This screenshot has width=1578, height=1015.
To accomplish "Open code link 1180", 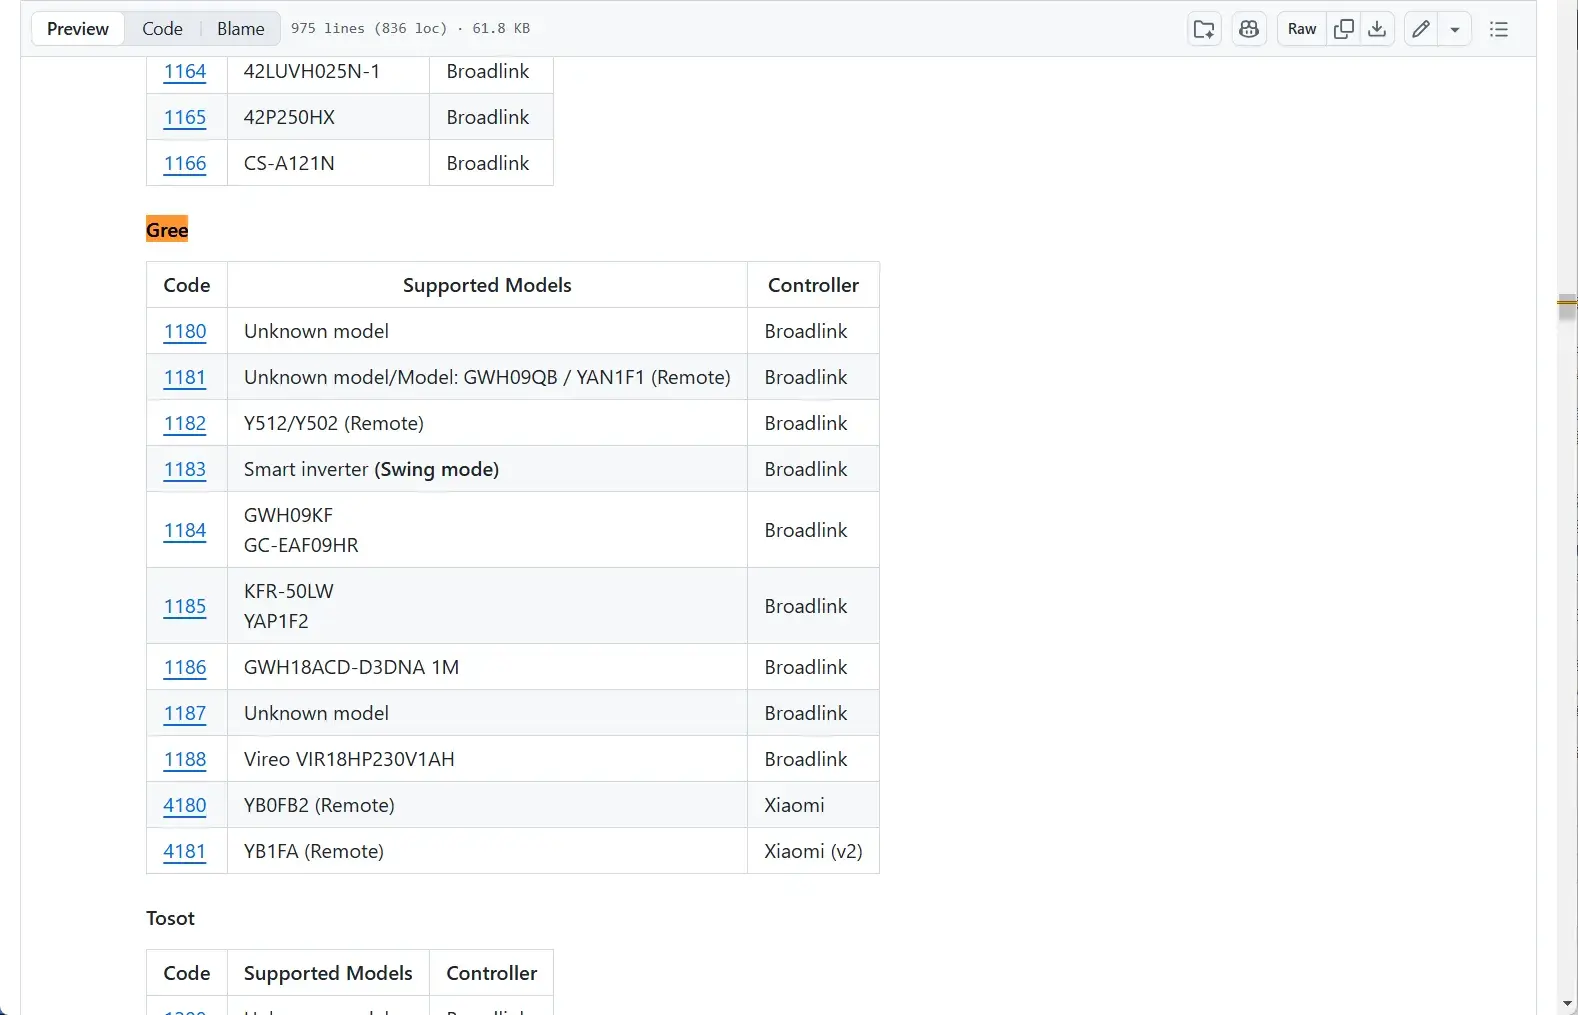I will pos(185,331).
